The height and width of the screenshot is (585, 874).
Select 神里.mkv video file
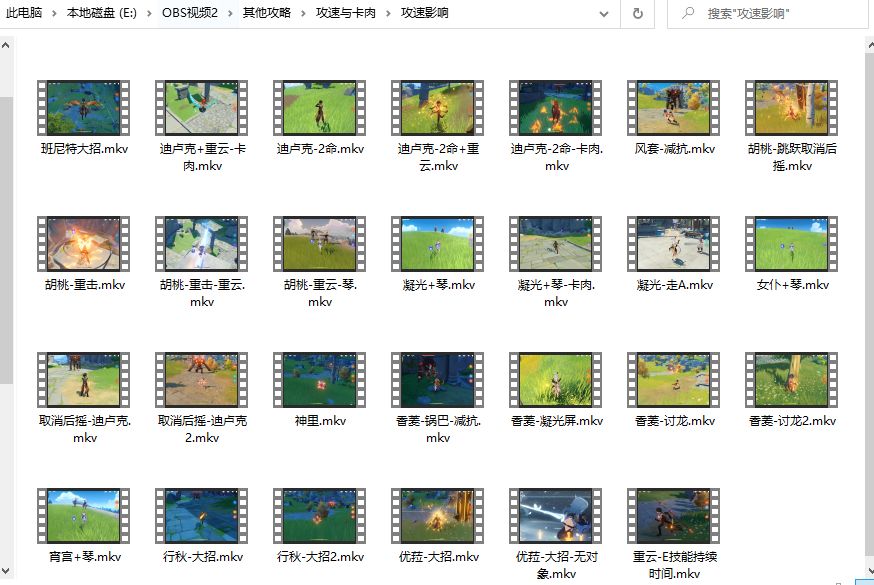[319, 390]
